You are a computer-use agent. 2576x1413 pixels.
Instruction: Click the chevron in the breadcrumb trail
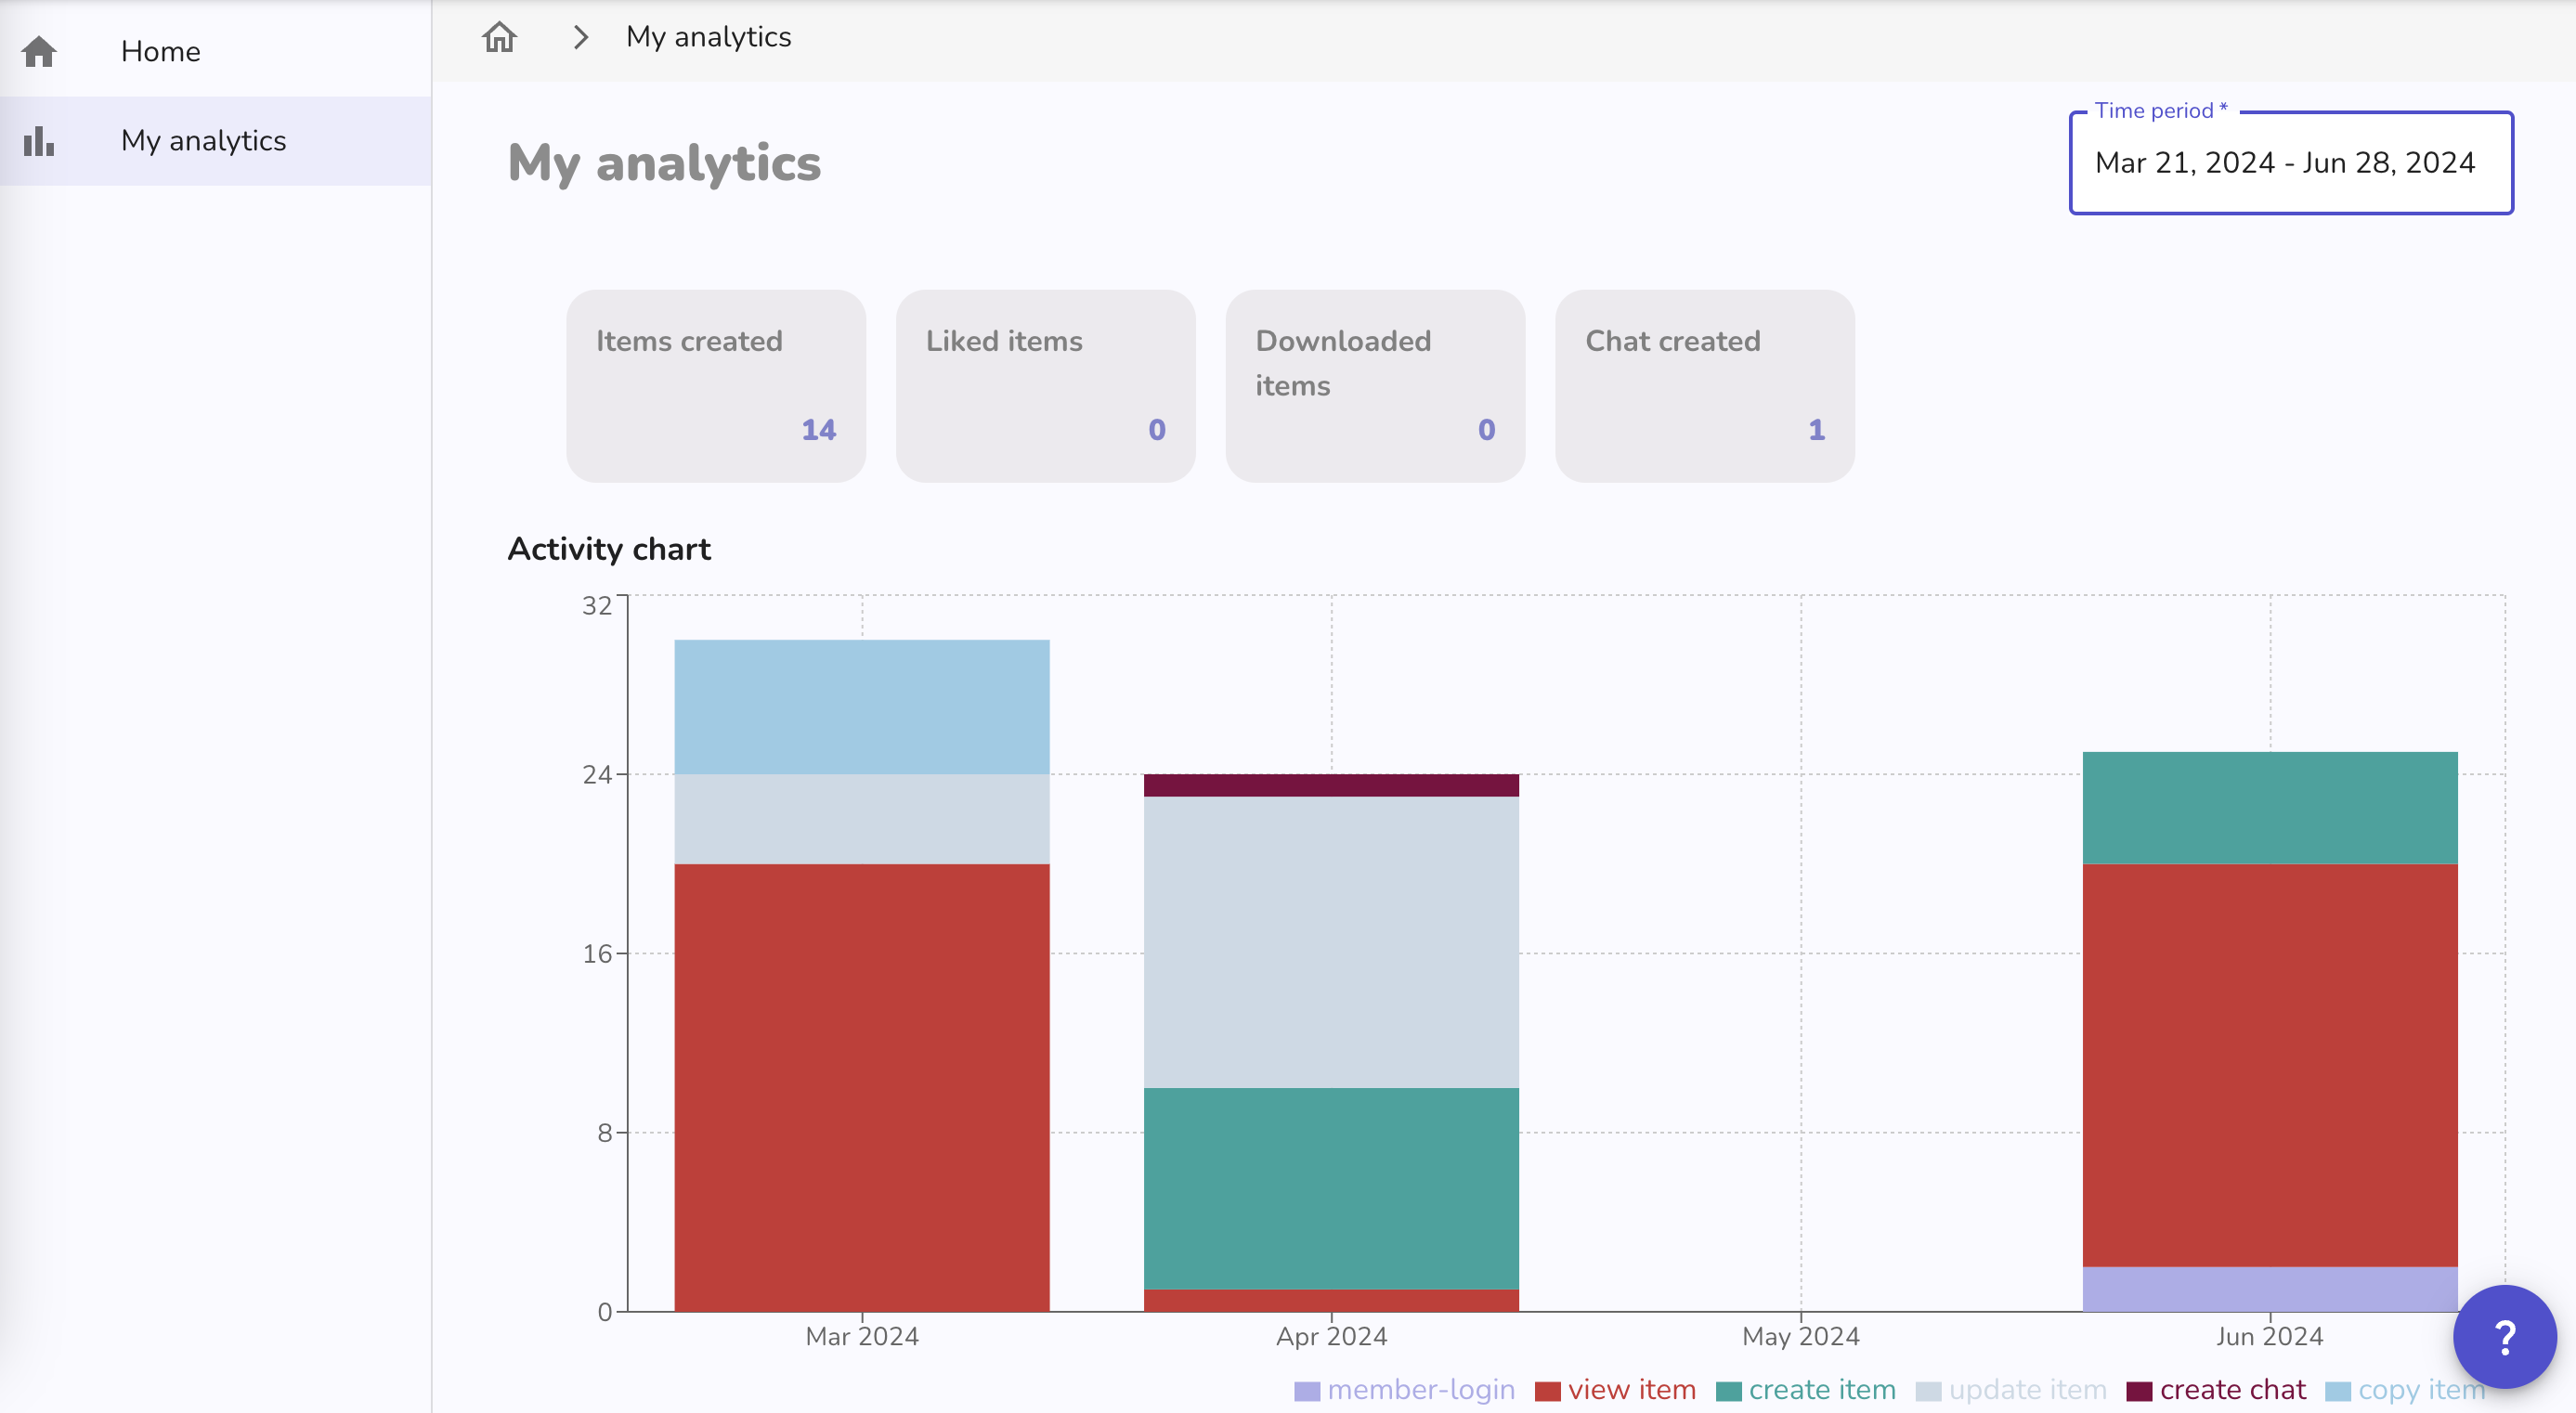581,37
